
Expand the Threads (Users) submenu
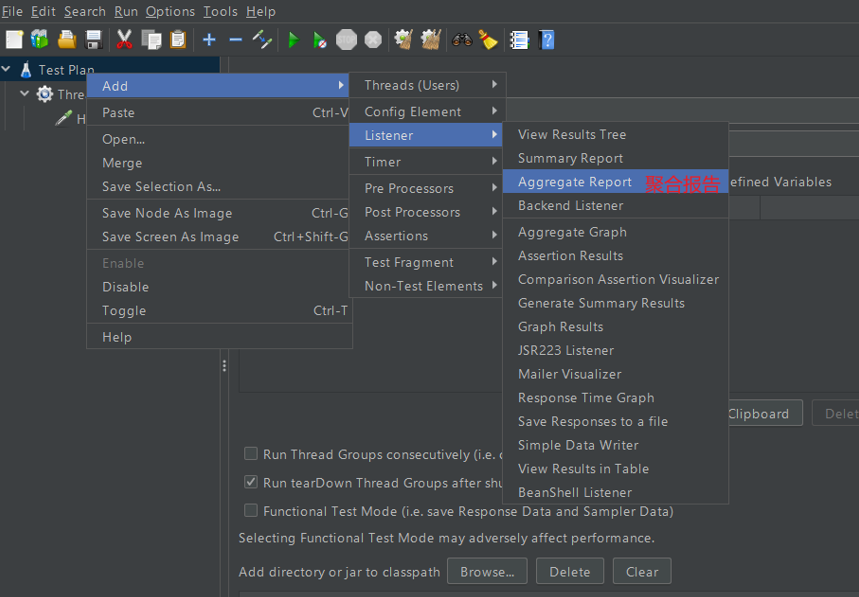(x=427, y=85)
